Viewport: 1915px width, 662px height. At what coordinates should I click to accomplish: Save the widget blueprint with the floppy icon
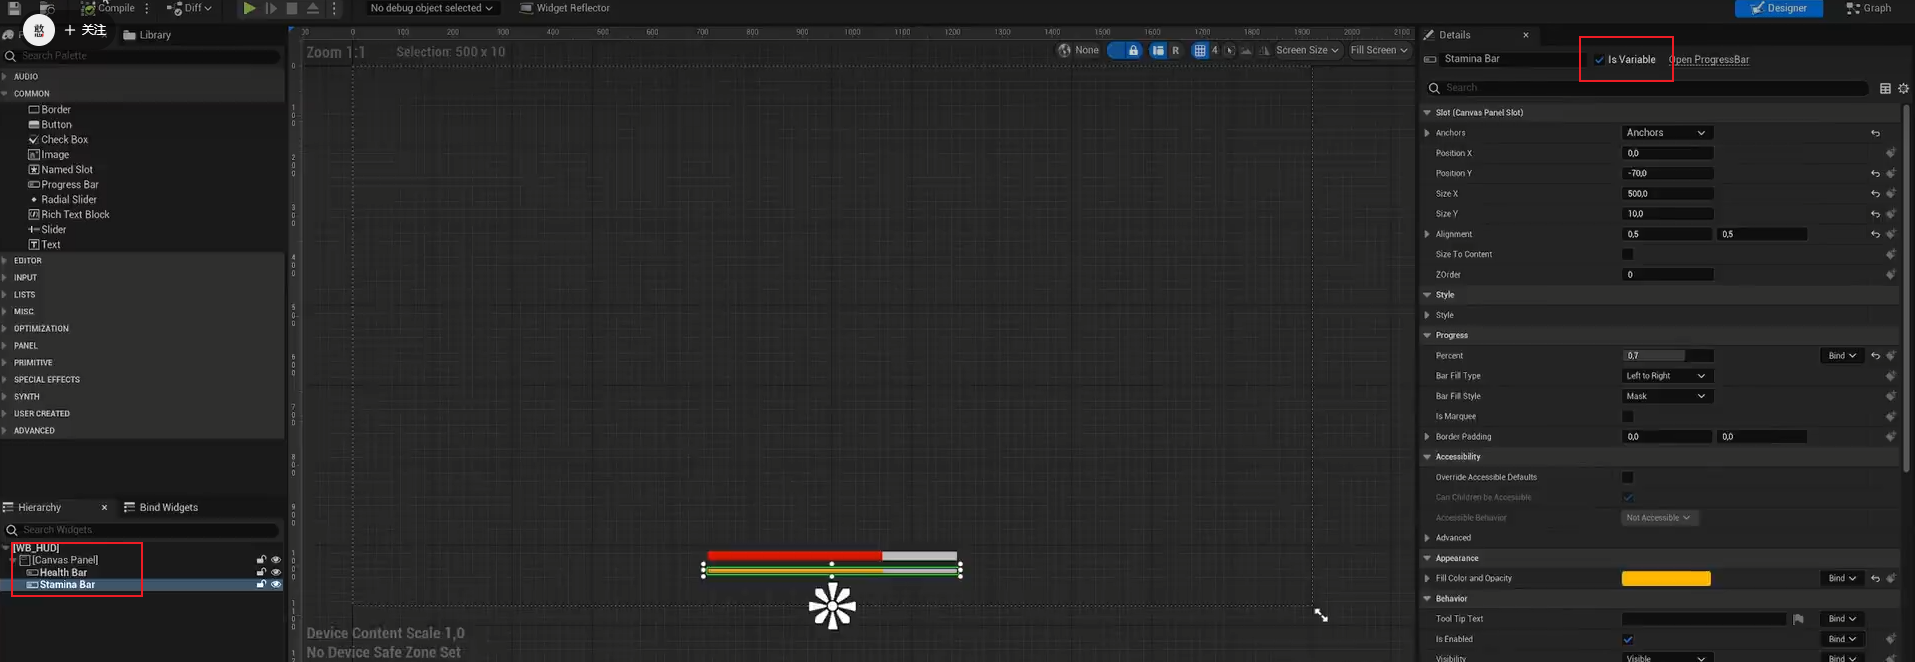pyautogui.click(x=14, y=8)
